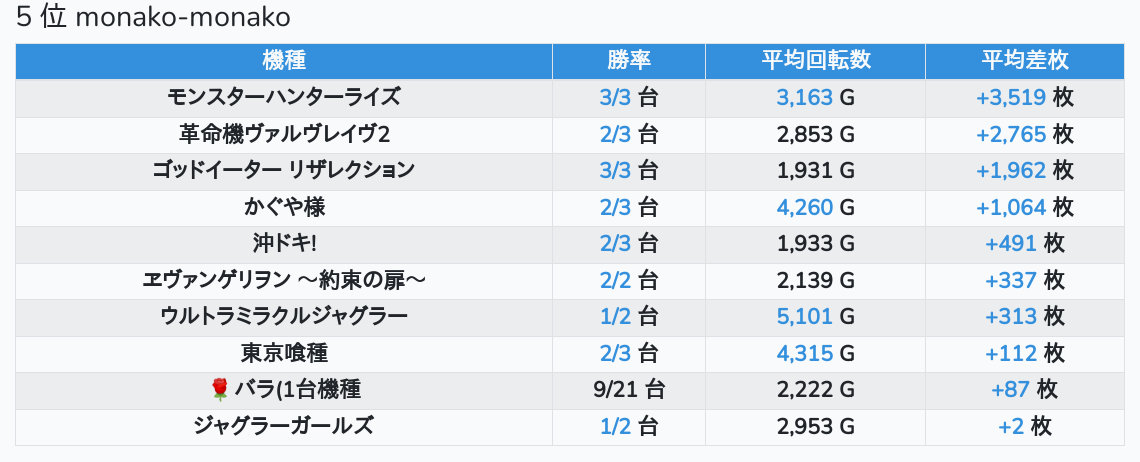The width and height of the screenshot is (1140, 462).
Task: Open モンスターハンターライズ 3/3 win rate link
Action: point(616,97)
